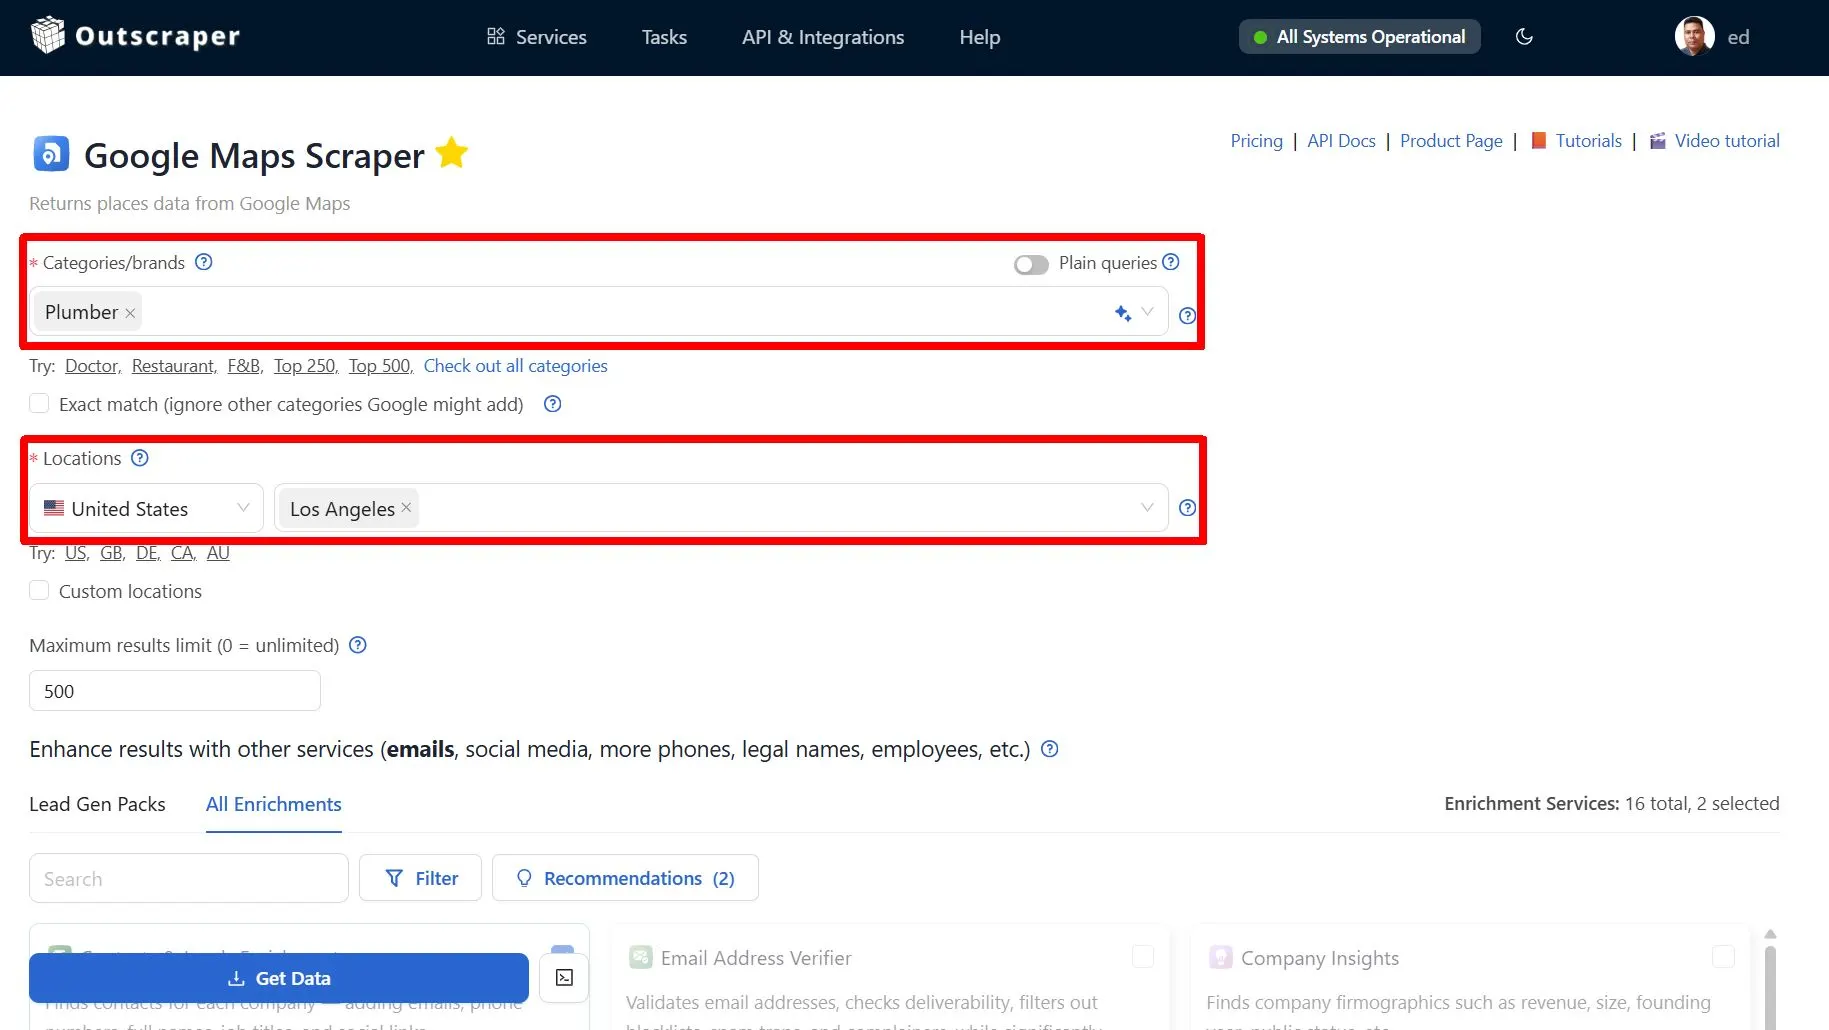Click help icon next to Plain queries

(1171, 262)
